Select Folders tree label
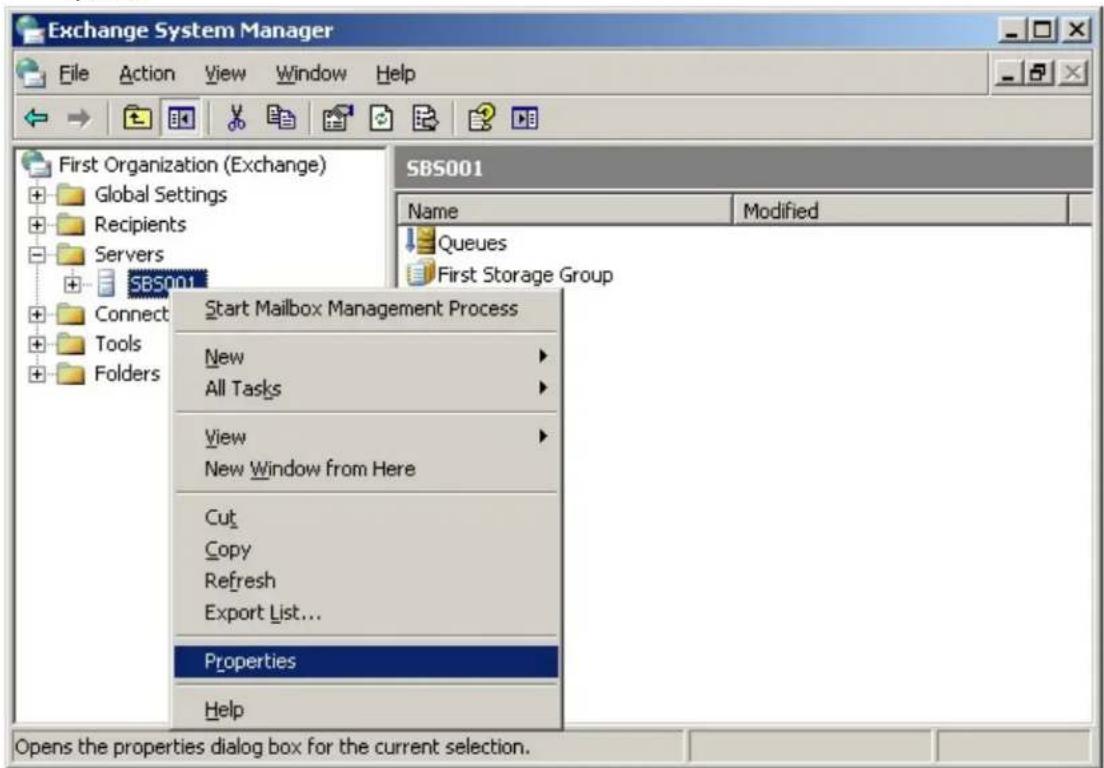Image resolution: width=1104 pixels, height=768 pixels. (127, 373)
